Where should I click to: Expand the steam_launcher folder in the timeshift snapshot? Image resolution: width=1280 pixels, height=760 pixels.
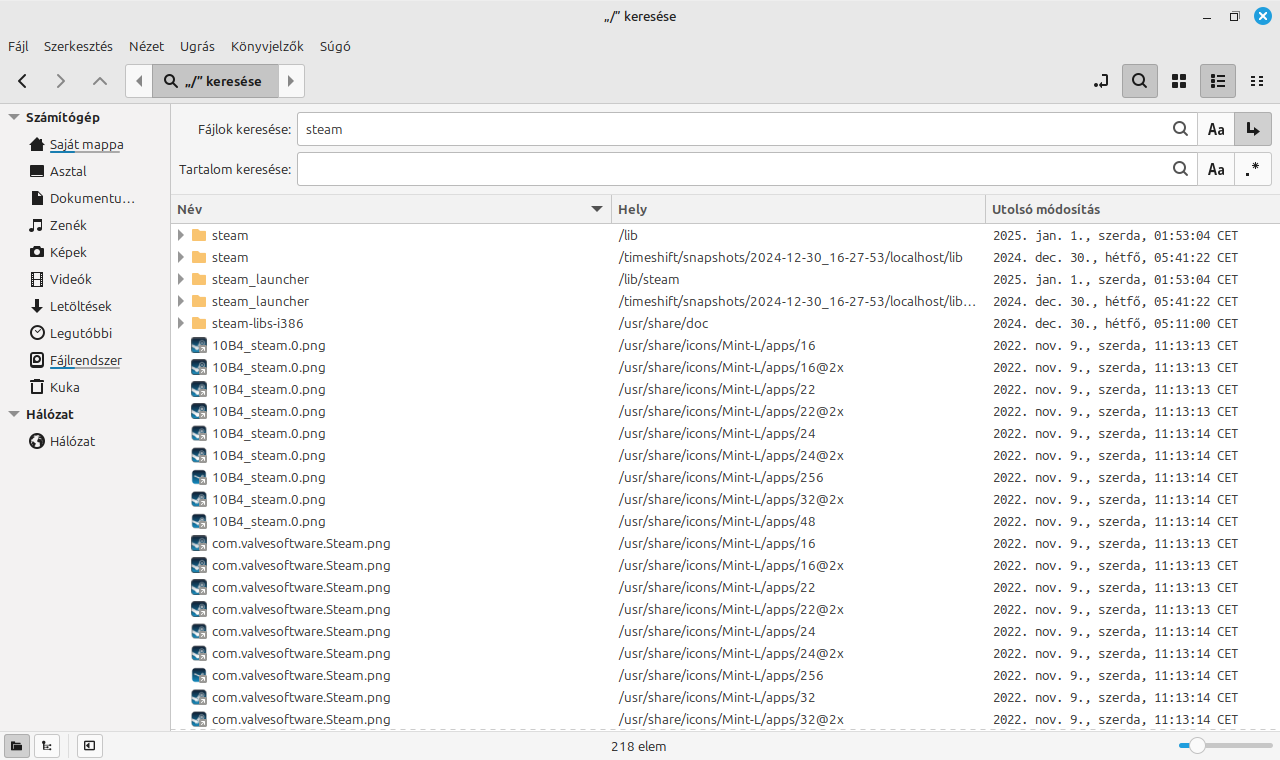(x=181, y=301)
